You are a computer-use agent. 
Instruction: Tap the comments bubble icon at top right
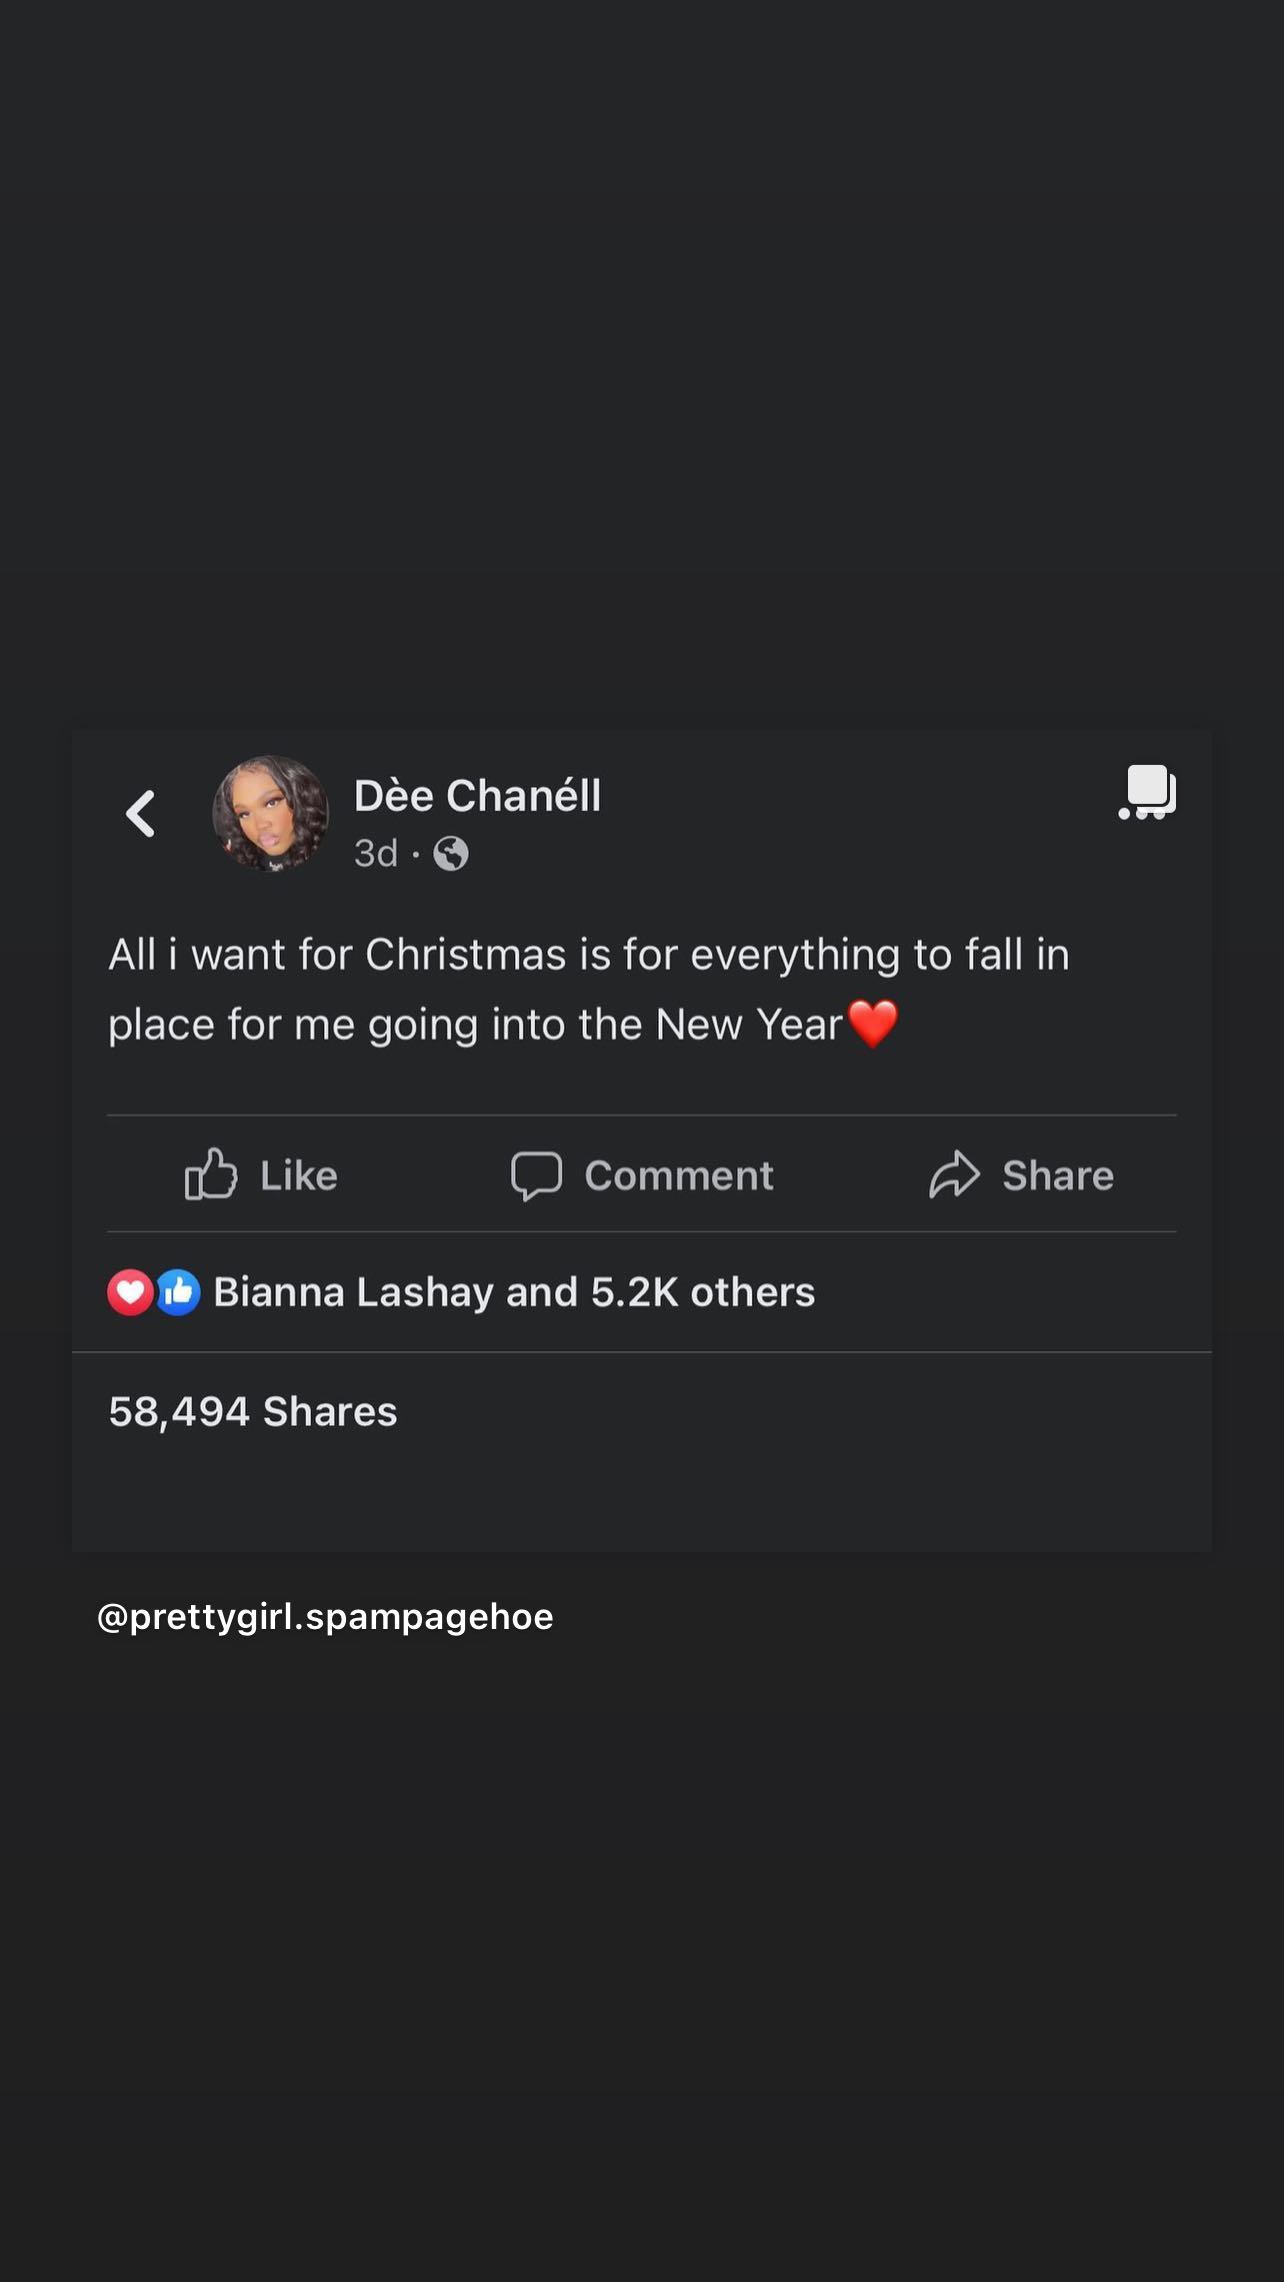[1147, 792]
